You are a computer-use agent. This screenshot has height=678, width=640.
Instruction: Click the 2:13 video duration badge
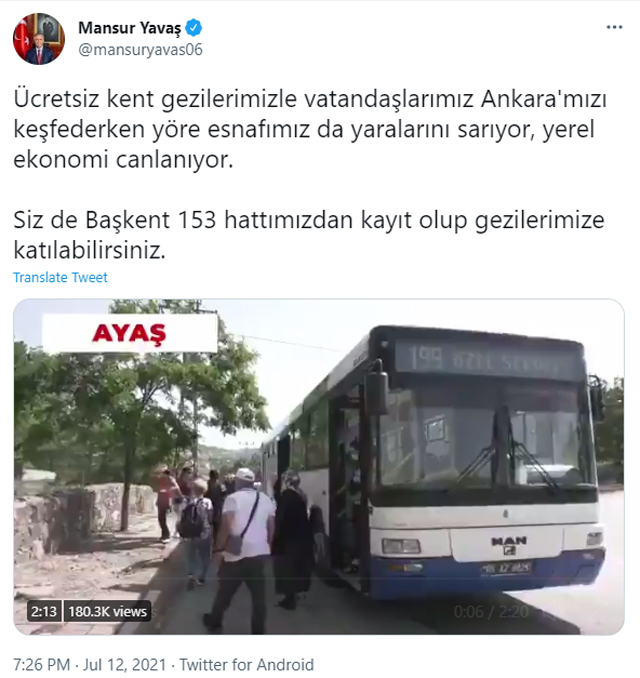coord(44,611)
